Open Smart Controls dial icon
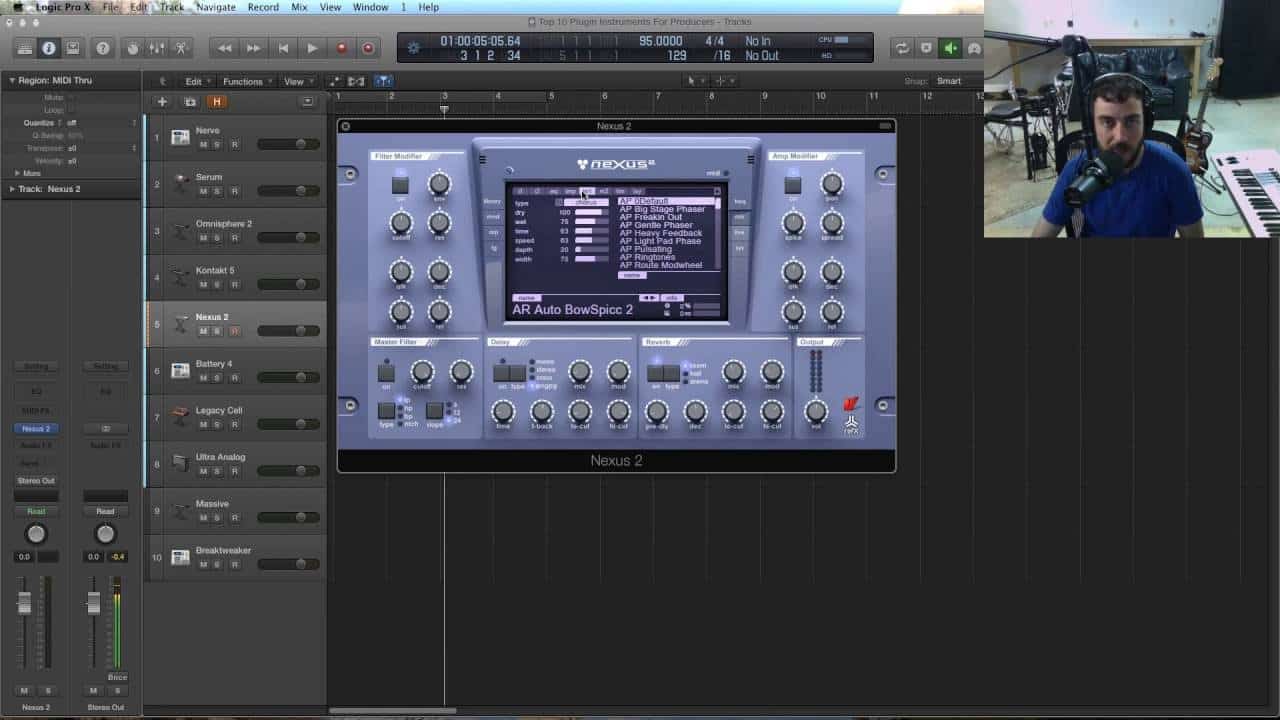 pyautogui.click(x=132, y=48)
